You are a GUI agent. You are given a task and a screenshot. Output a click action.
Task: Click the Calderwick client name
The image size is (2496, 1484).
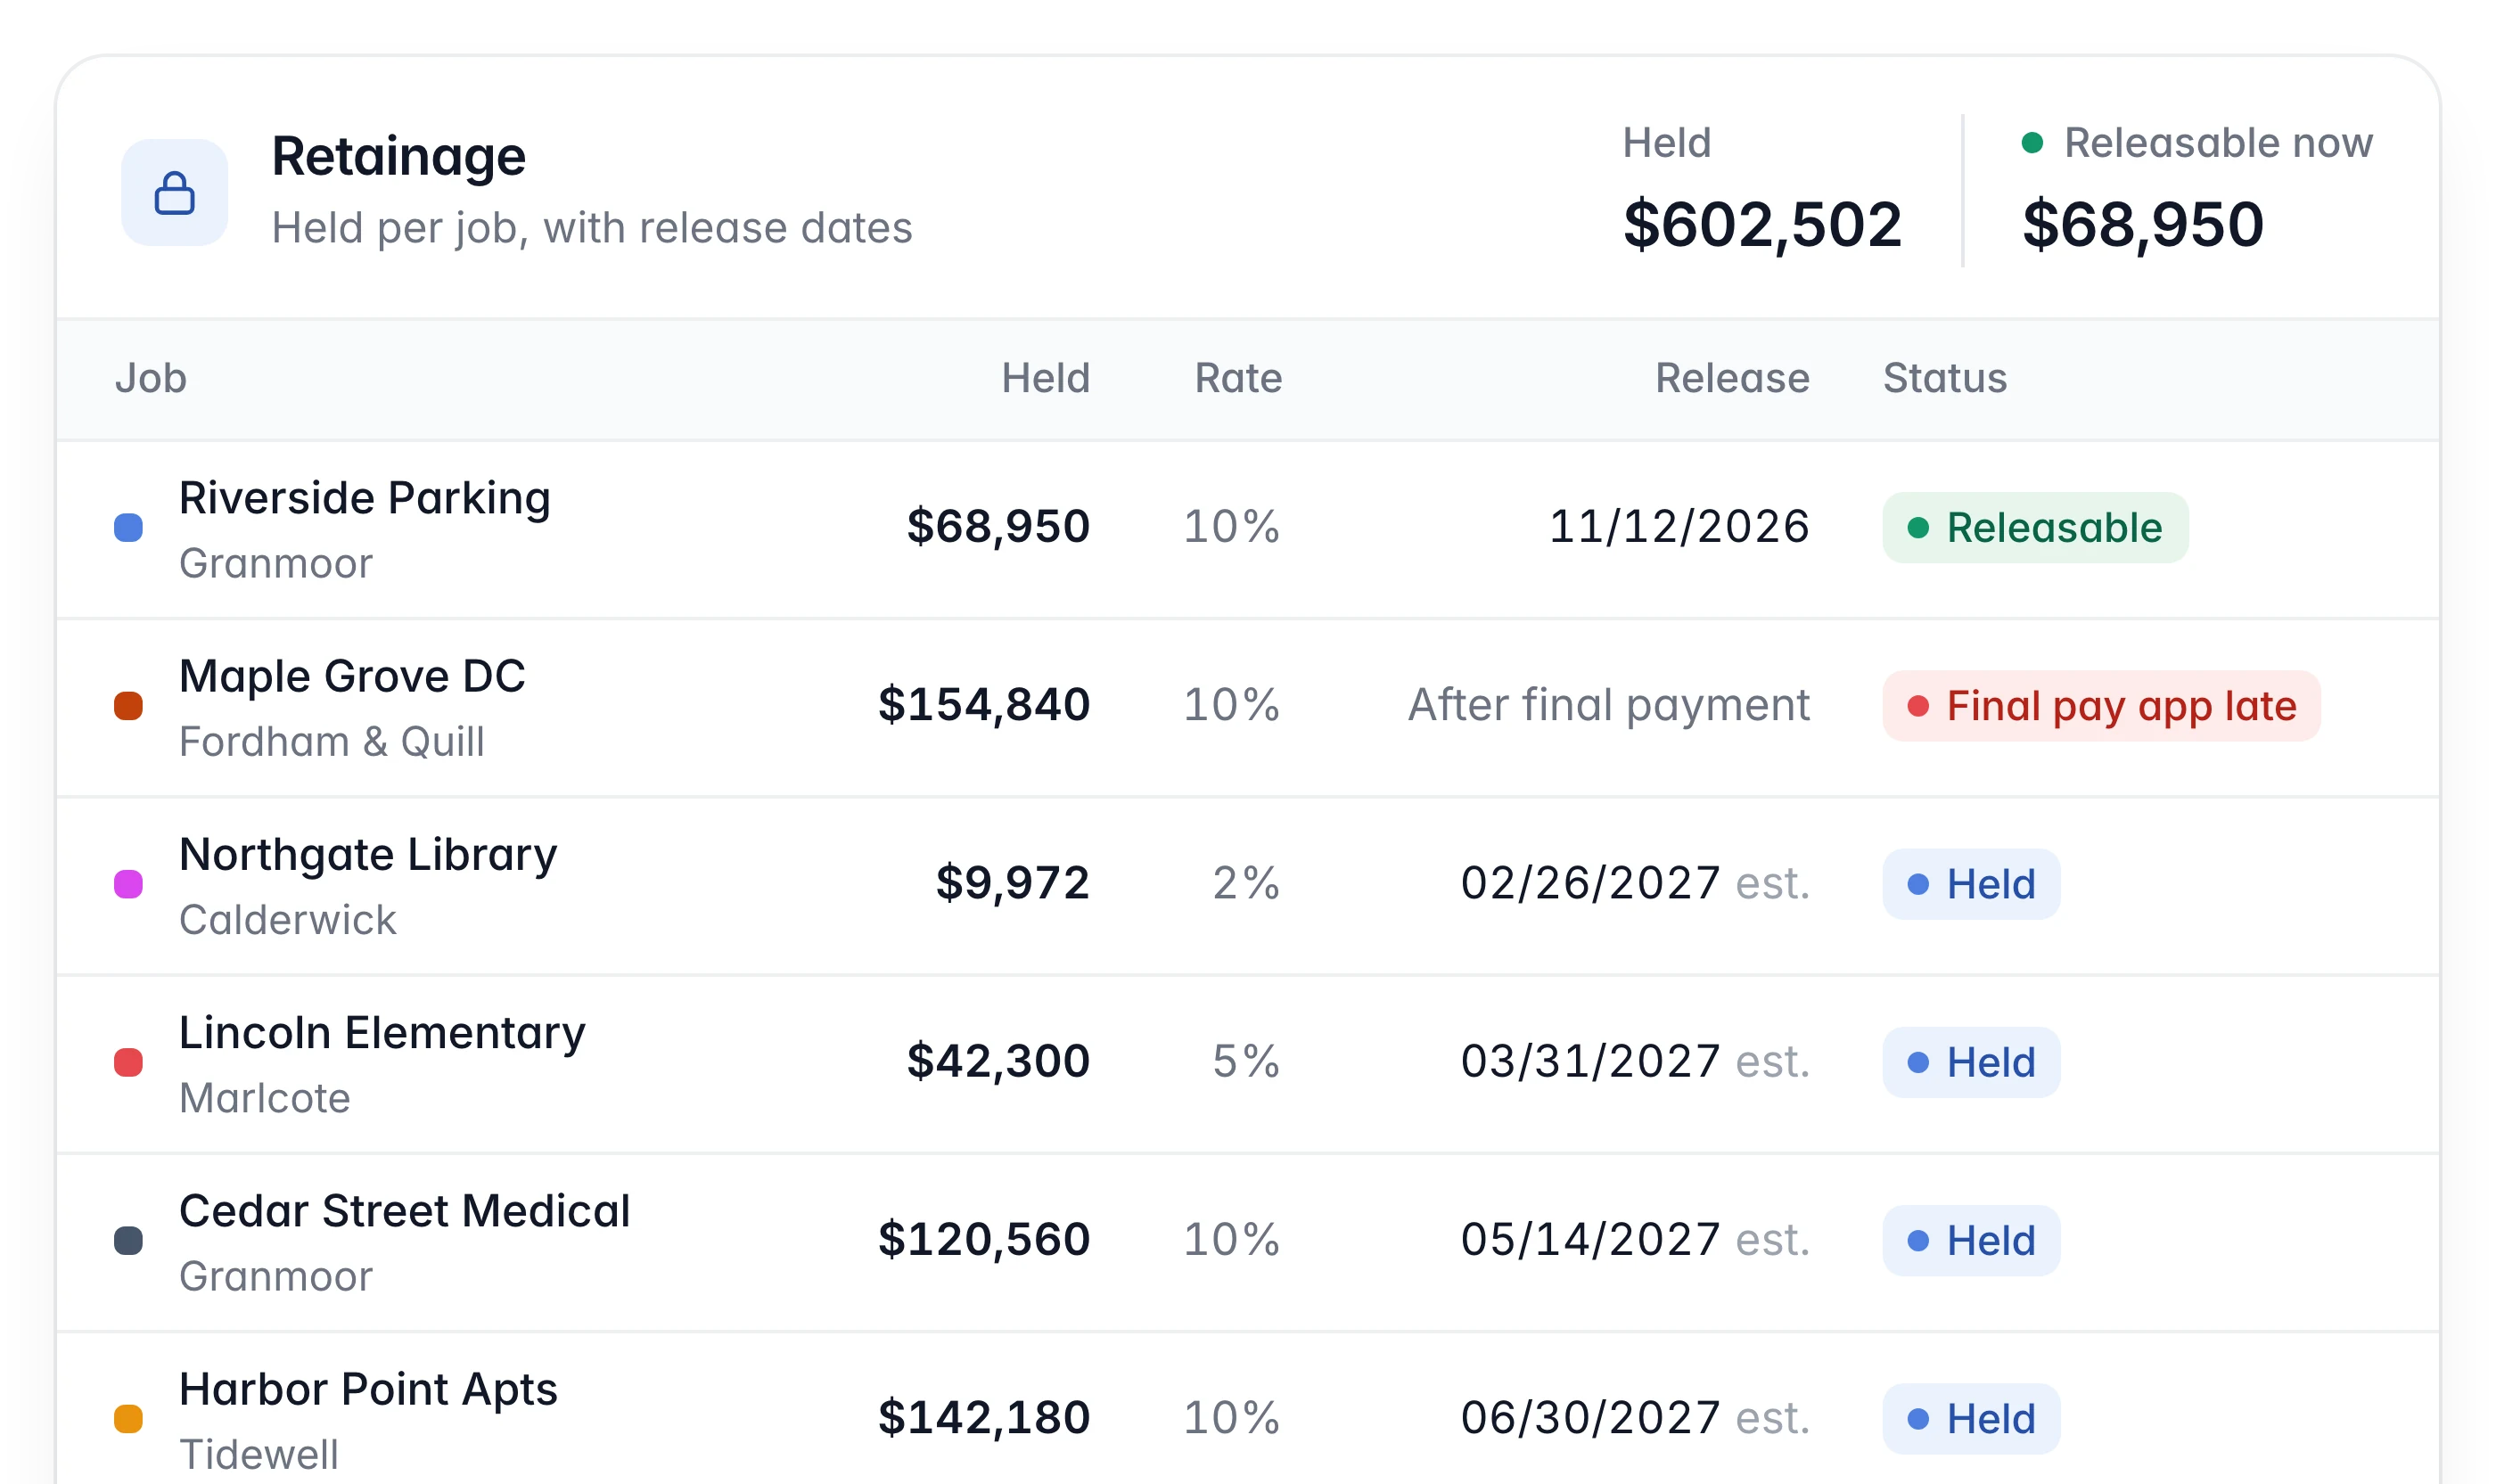pos(288,920)
